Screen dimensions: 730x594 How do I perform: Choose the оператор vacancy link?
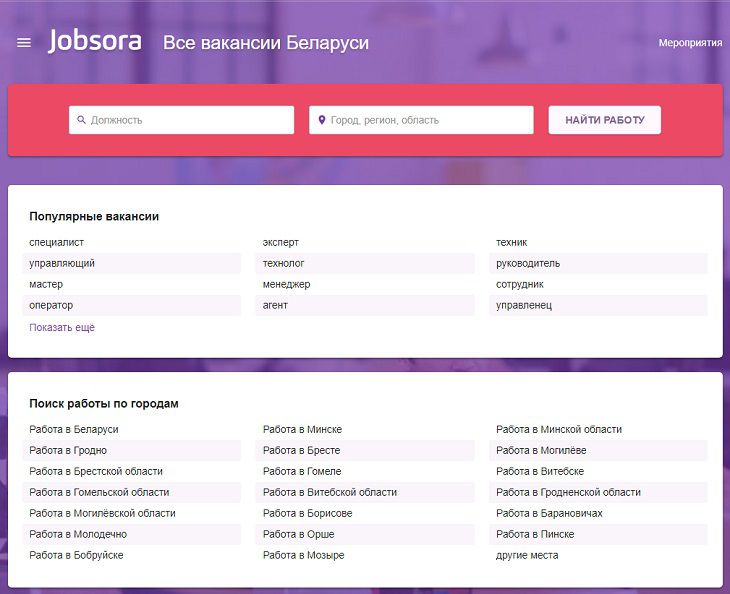(x=51, y=305)
